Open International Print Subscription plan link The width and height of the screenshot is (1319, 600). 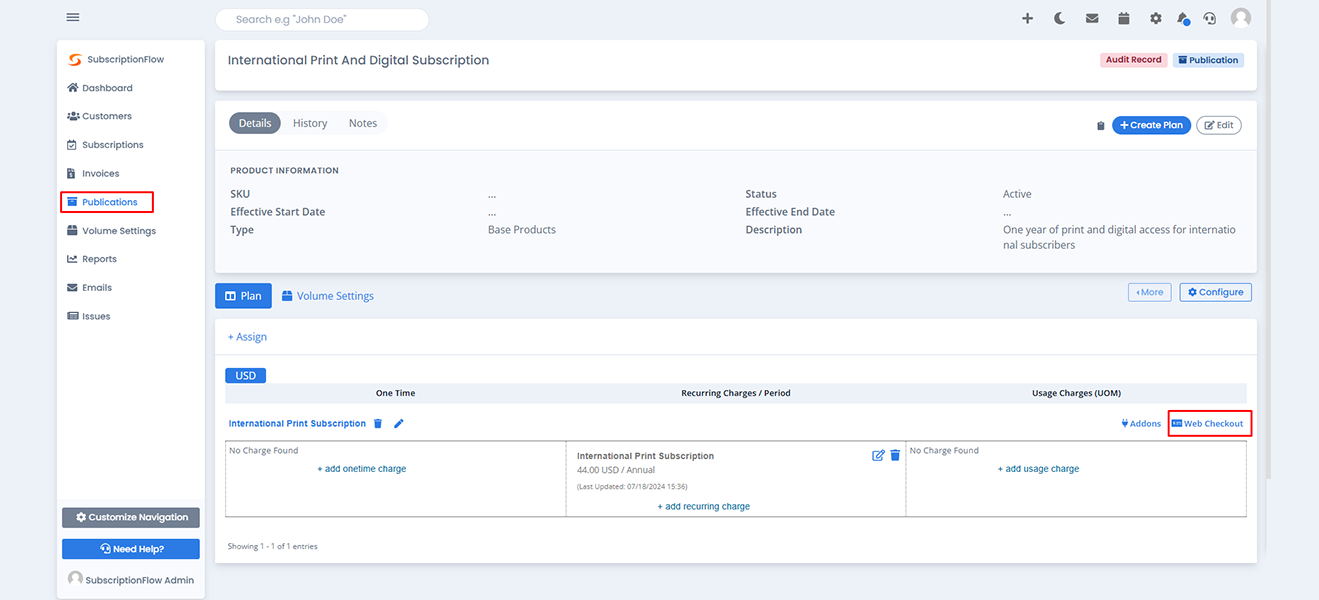pos(297,424)
